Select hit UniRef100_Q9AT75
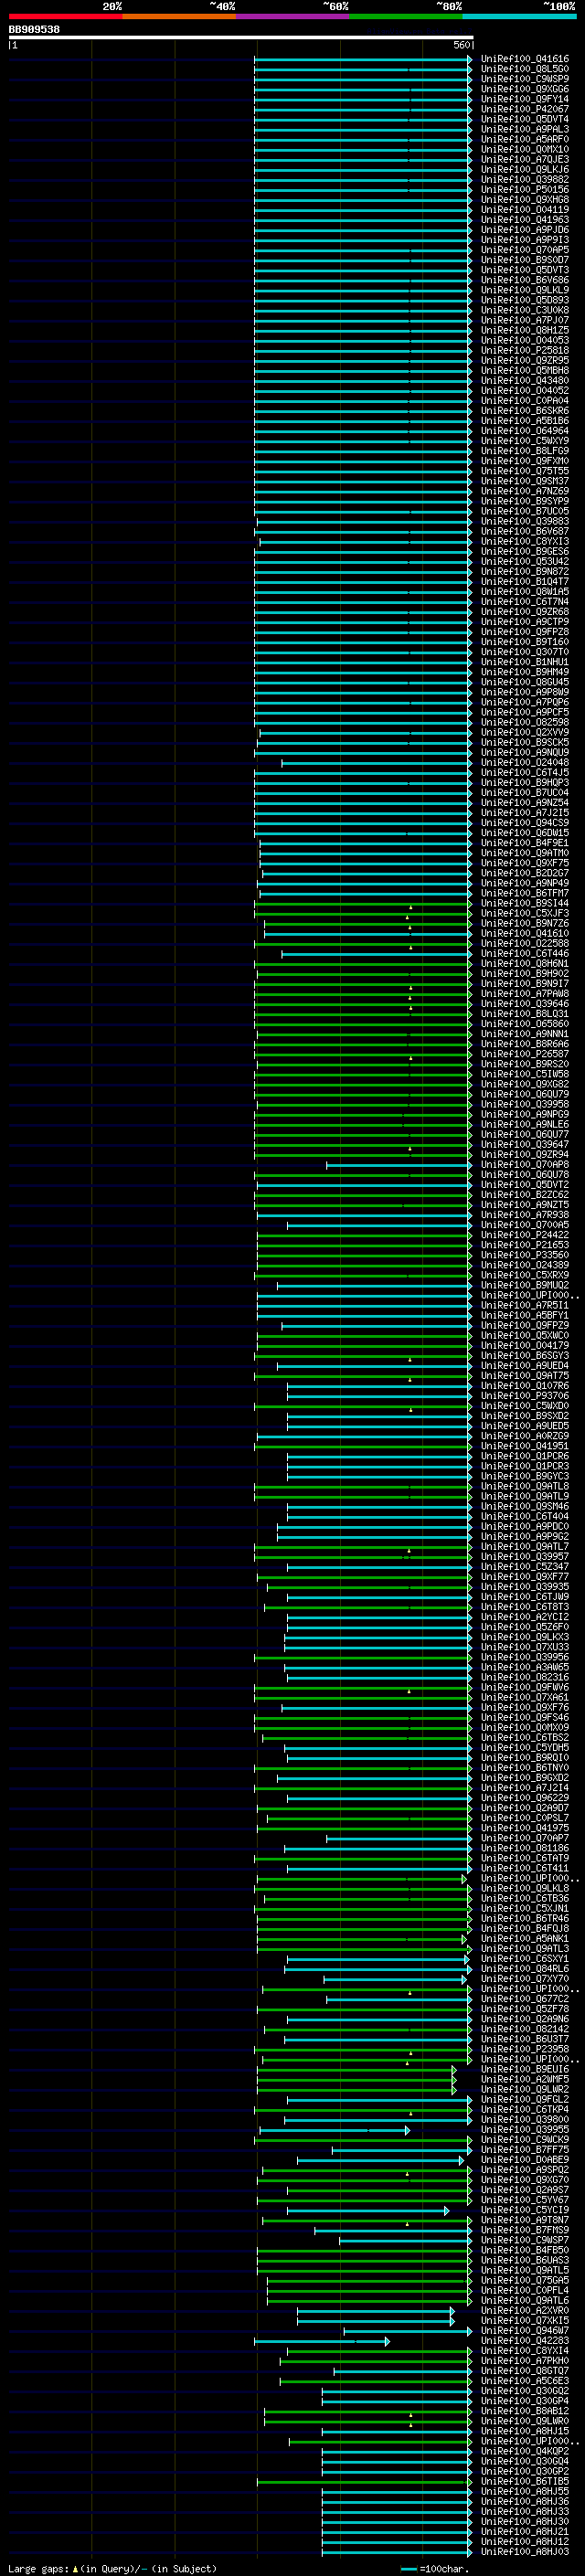 tap(525, 1375)
